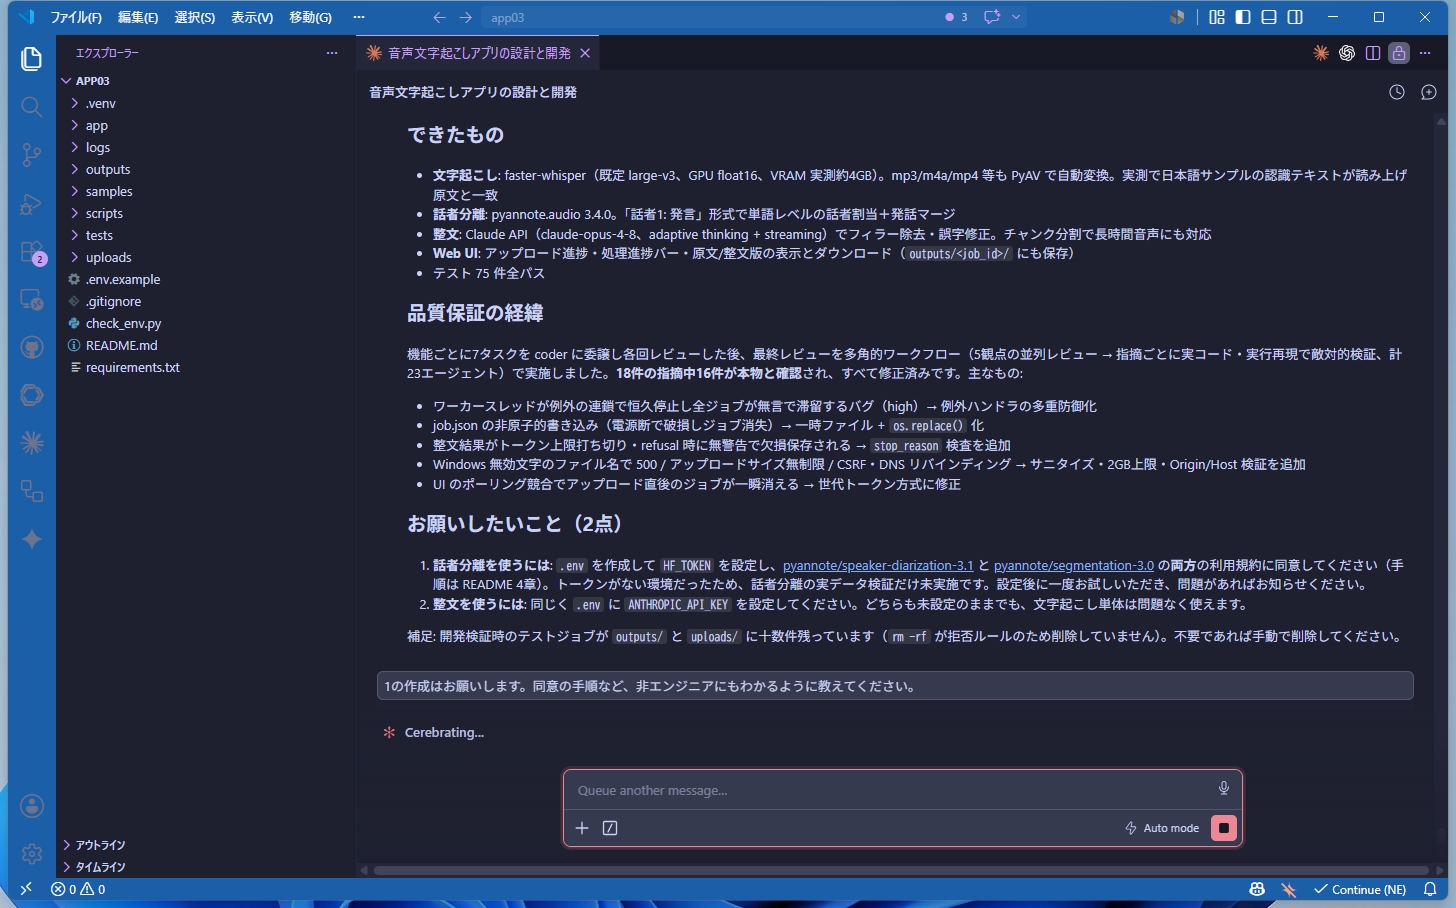
Task: Open the Gemini sparkle view in activity bar
Action: pos(32,539)
